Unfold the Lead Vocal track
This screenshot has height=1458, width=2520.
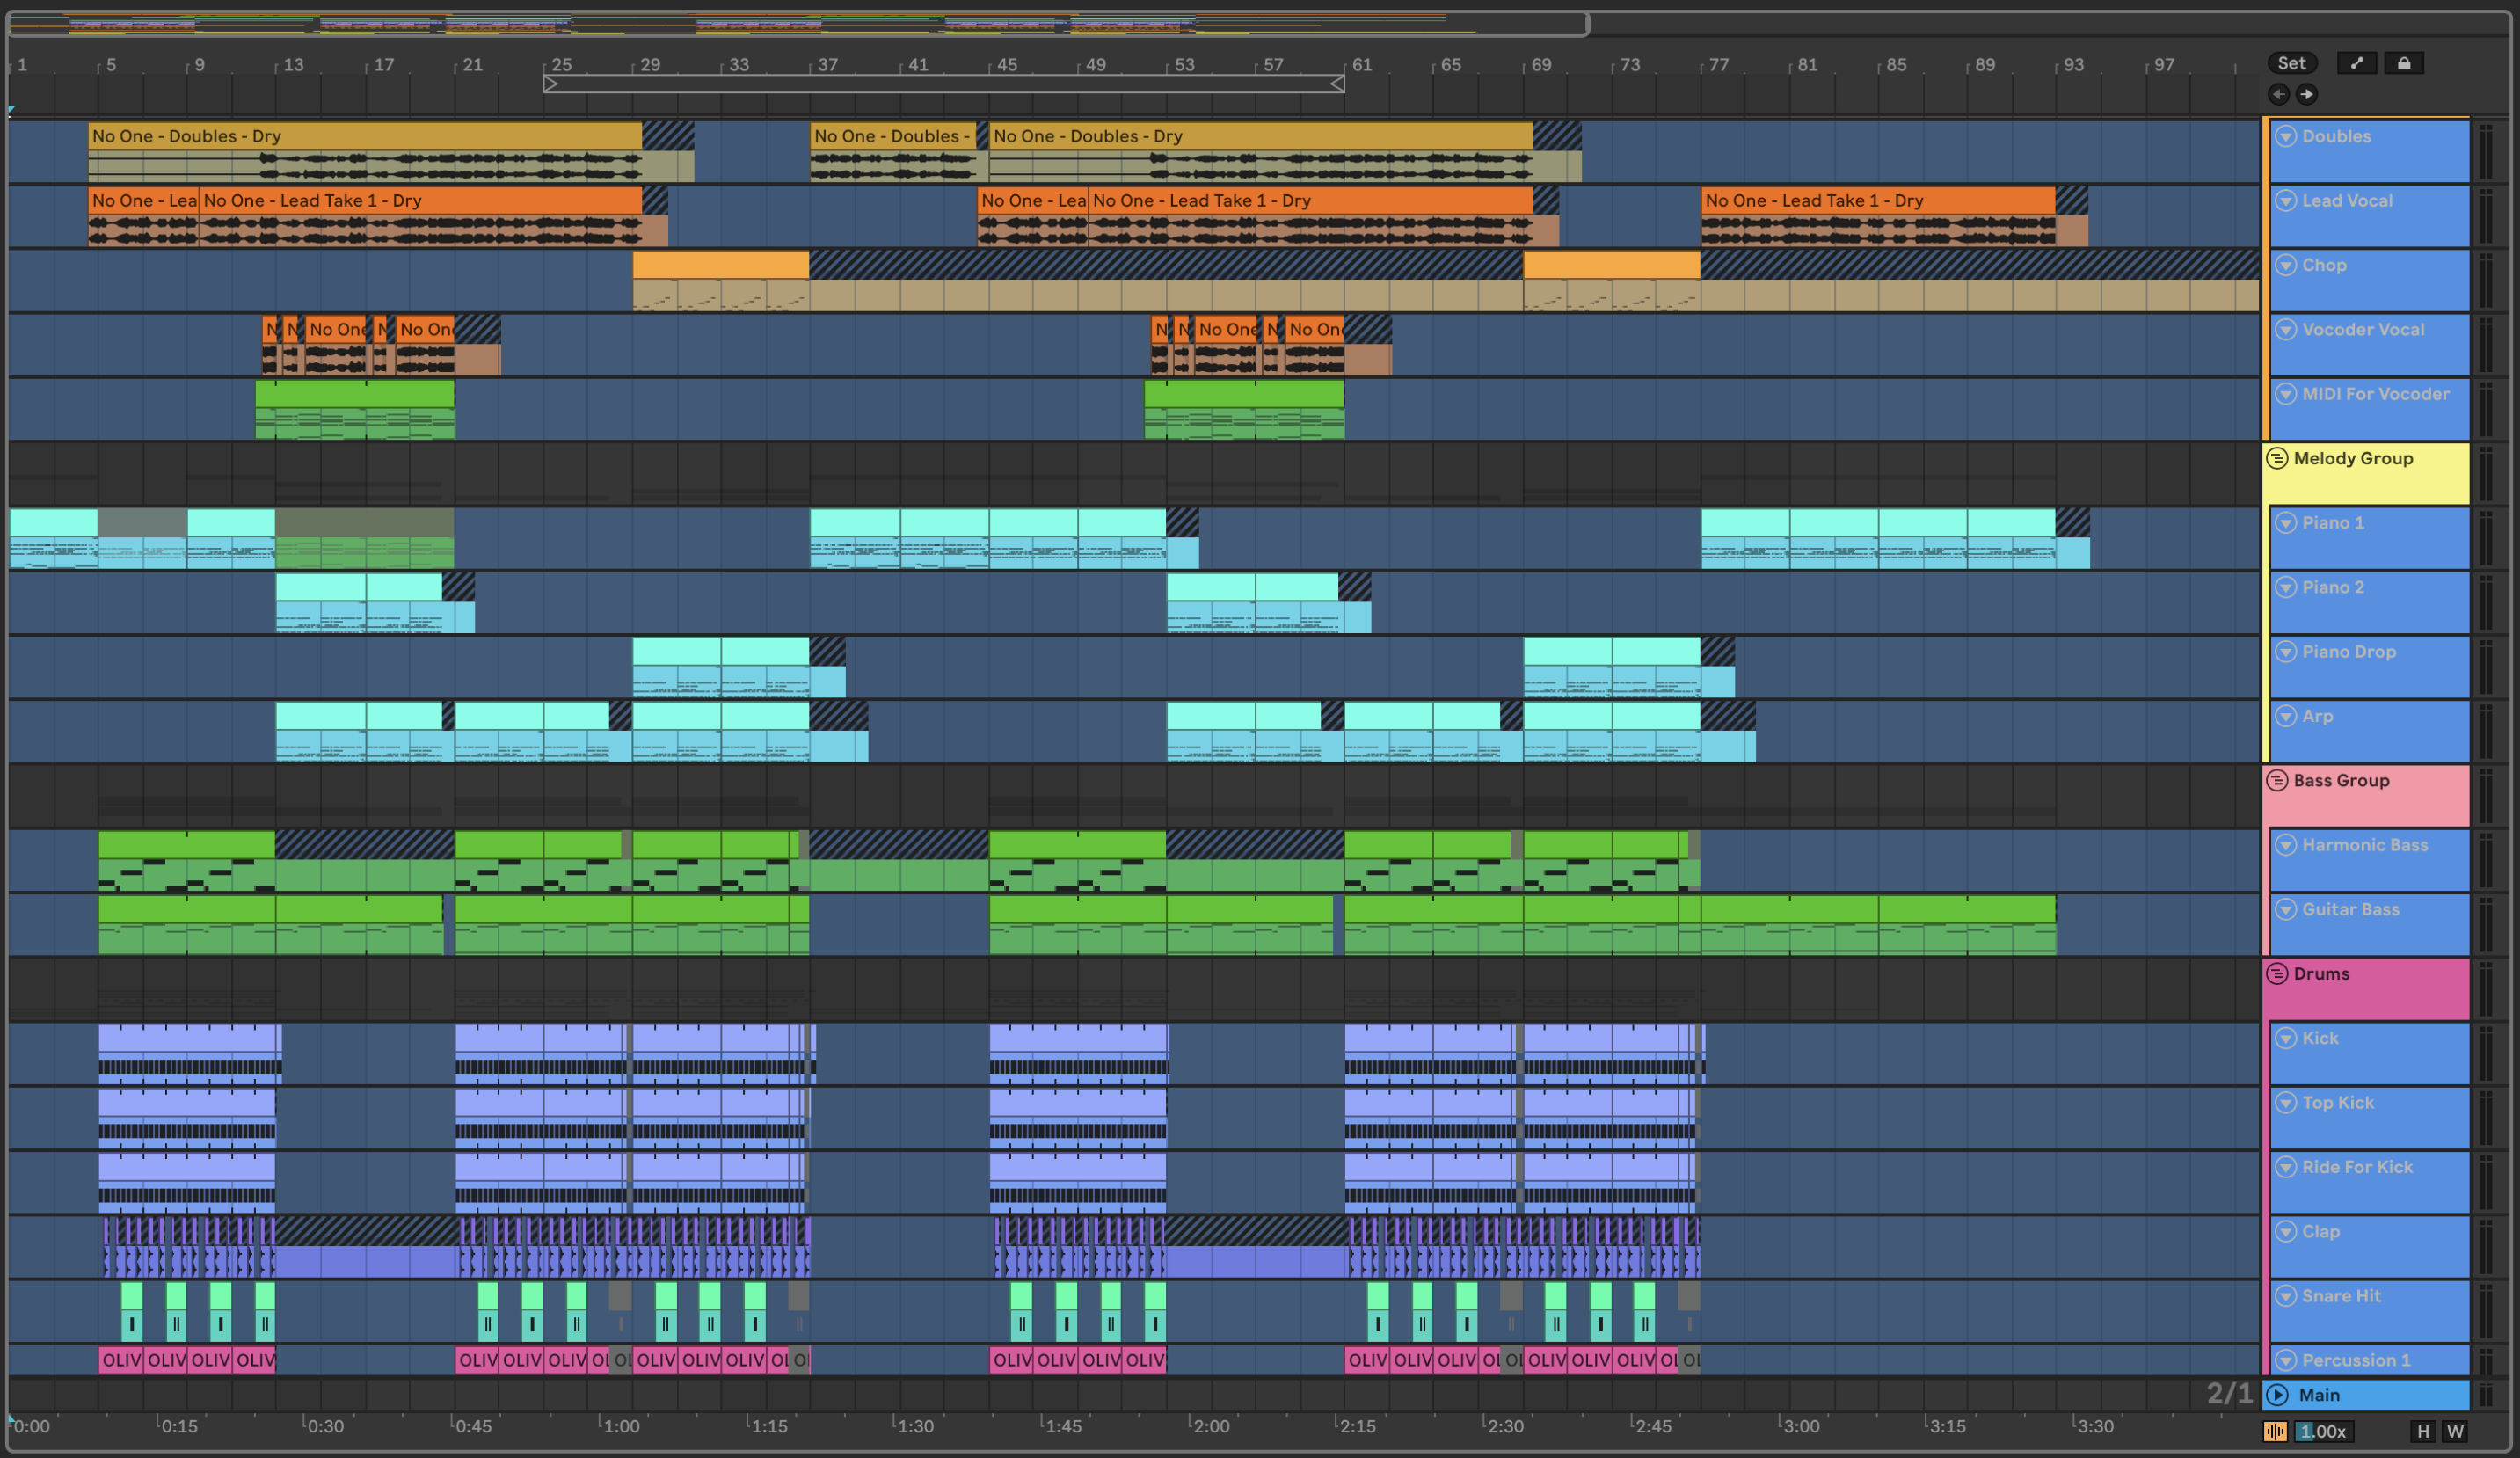point(2286,200)
